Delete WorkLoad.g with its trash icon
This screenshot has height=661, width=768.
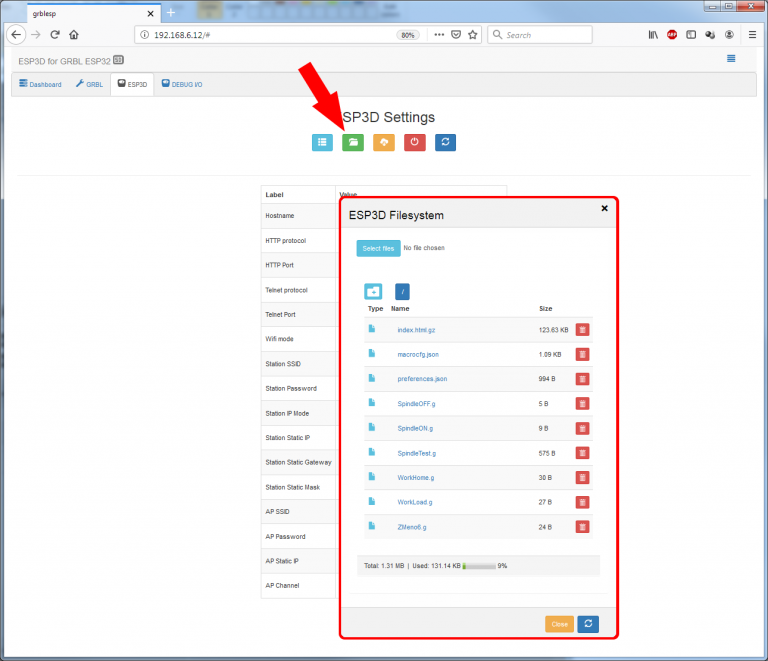pyautogui.click(x=582, y=502)
